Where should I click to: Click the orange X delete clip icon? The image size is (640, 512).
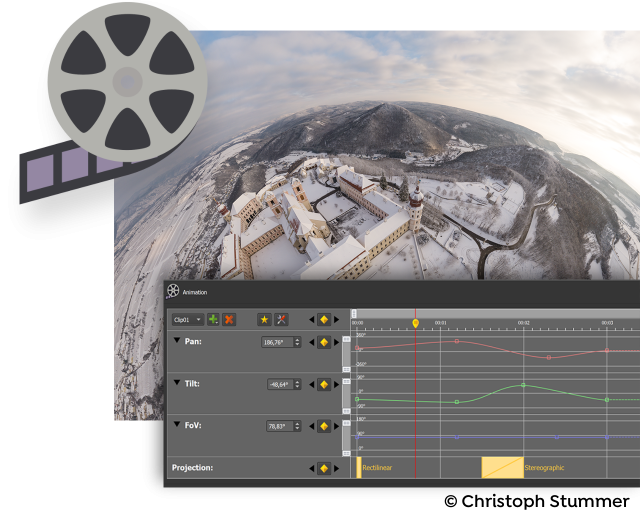[229, 319]
